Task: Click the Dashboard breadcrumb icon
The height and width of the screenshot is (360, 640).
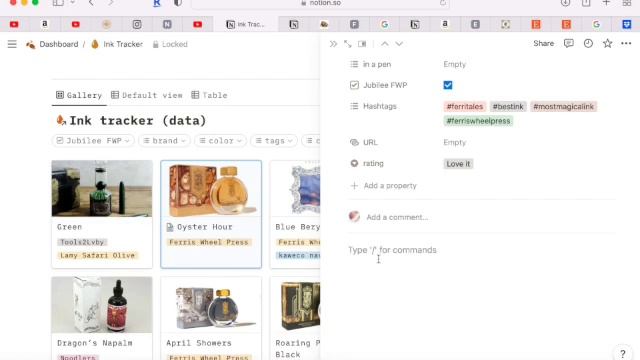Action: click(30, 44)
